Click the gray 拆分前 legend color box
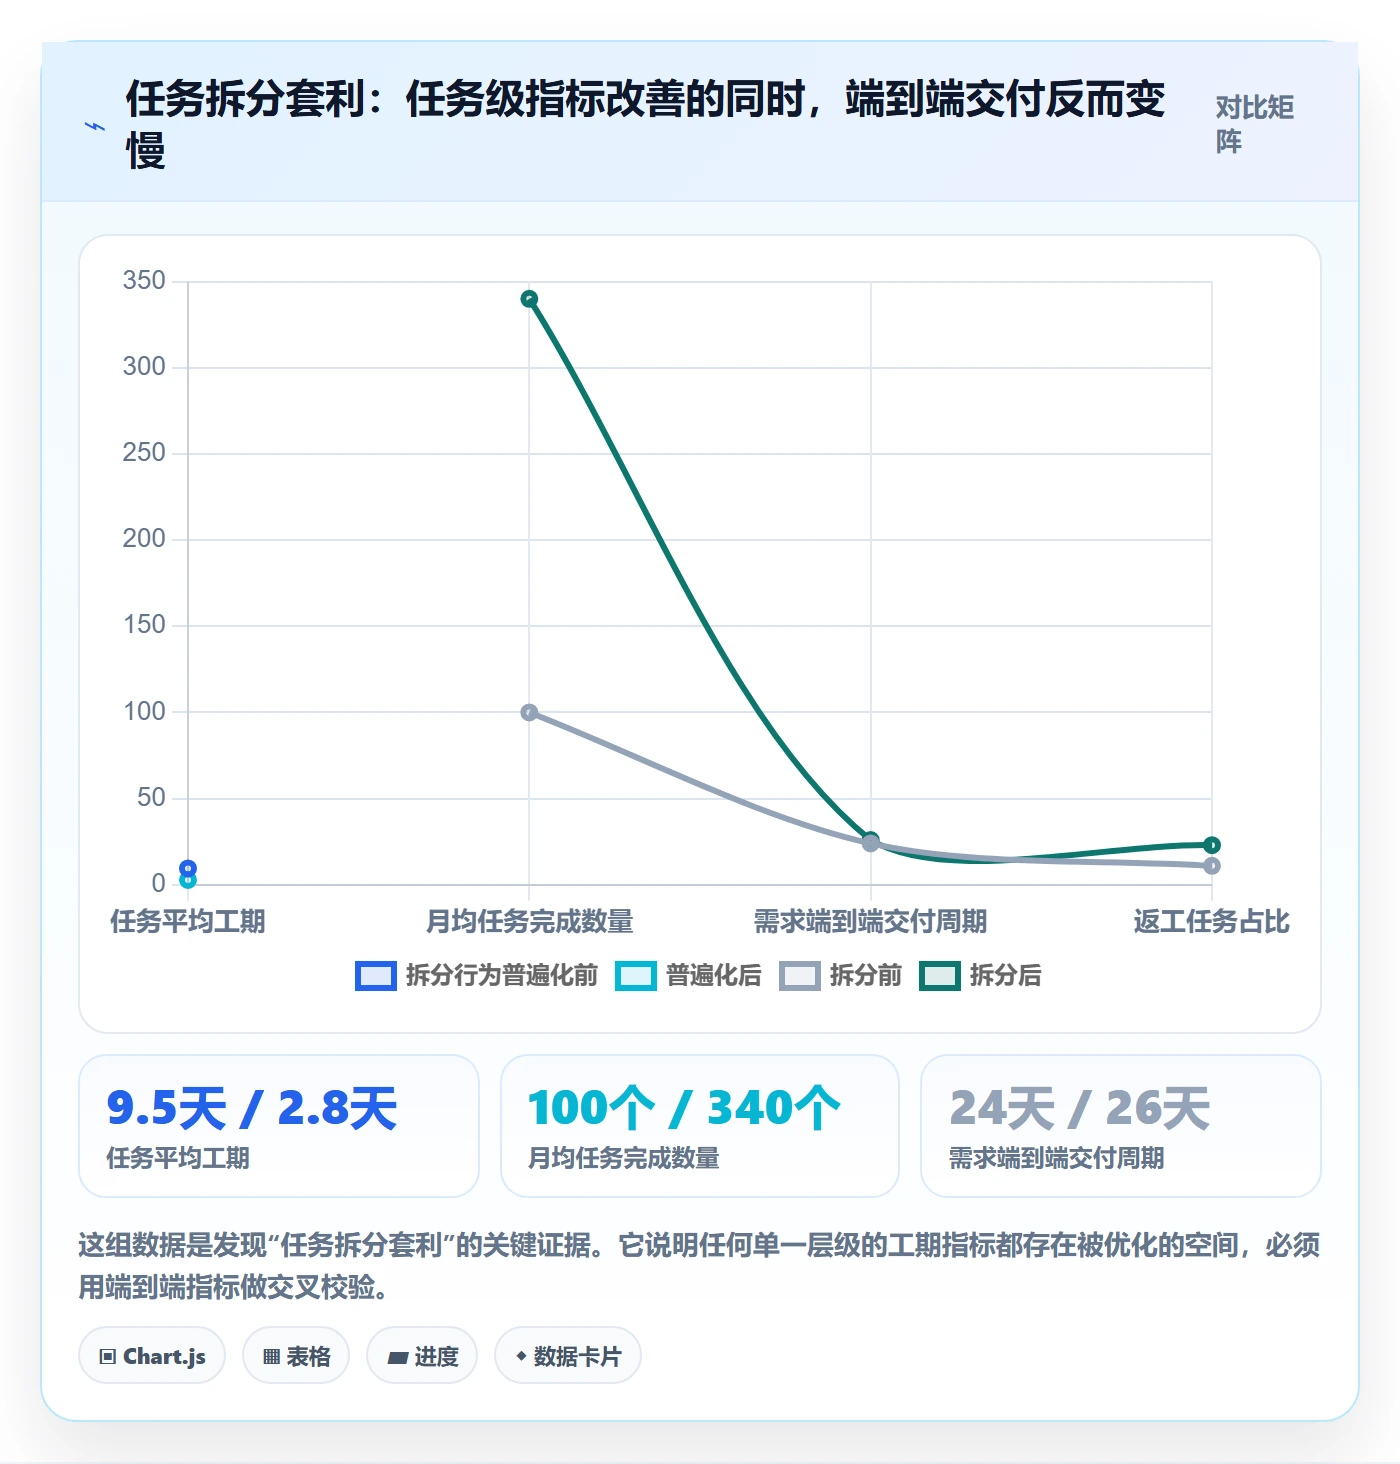This screenshot has width=1400, height=1464. click(x=800, y=975)
